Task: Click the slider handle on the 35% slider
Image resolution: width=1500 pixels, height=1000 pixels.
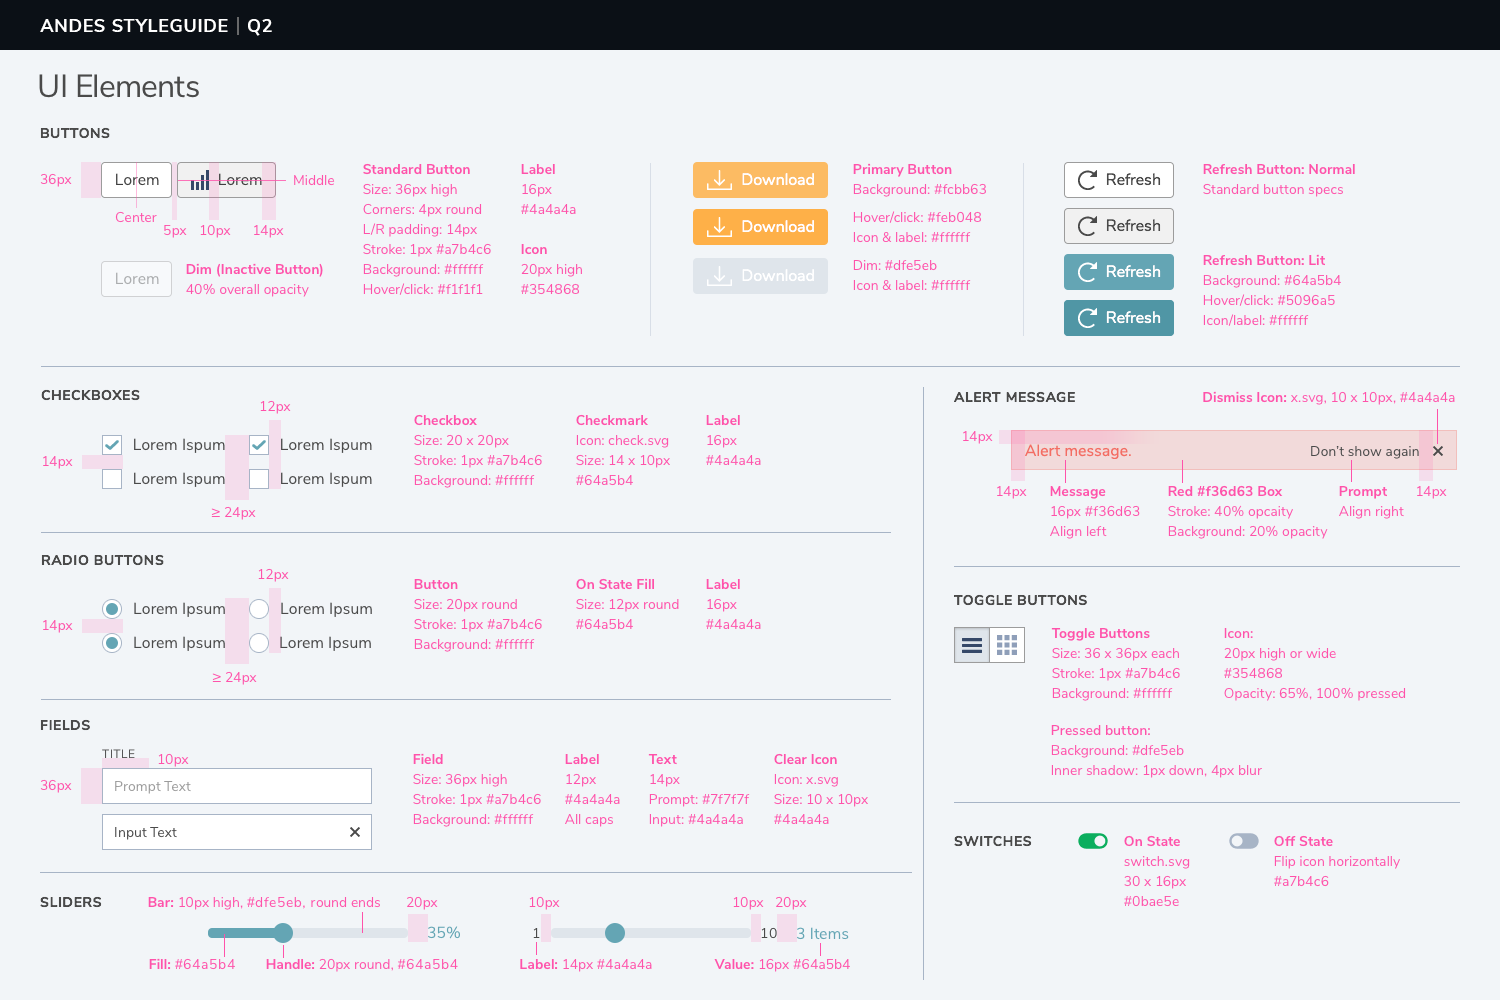Action: (283, 933)
